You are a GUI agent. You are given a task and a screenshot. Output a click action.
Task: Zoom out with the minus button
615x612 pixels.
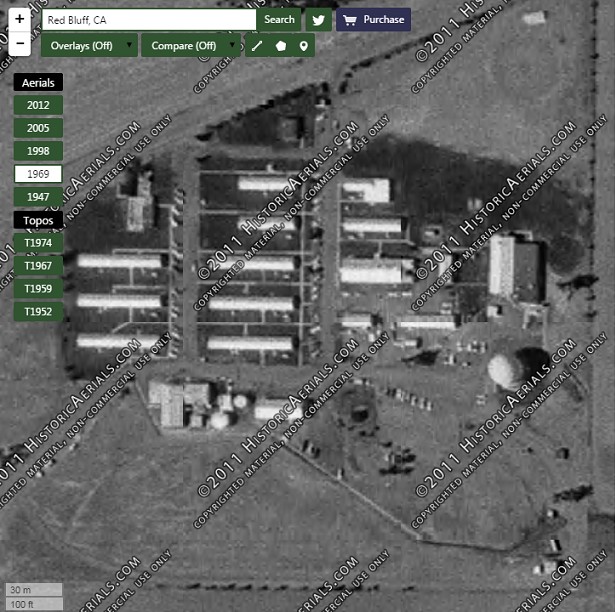click(x=20, y=44)
